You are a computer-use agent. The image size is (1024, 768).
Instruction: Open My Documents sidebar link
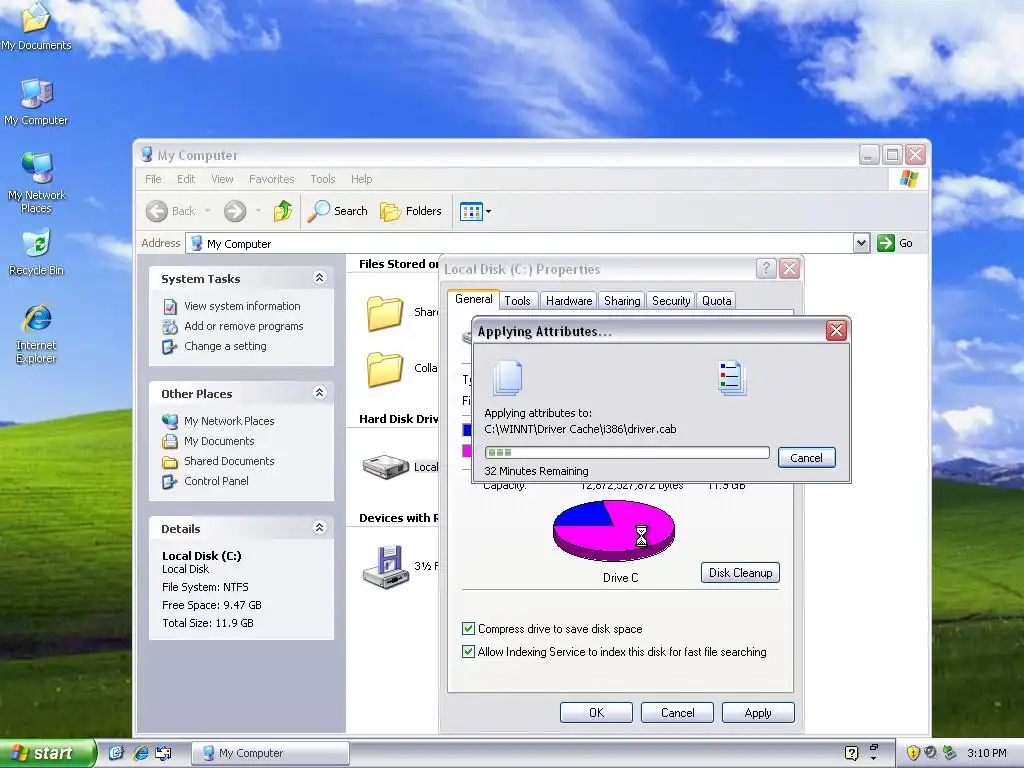[219, 441]
